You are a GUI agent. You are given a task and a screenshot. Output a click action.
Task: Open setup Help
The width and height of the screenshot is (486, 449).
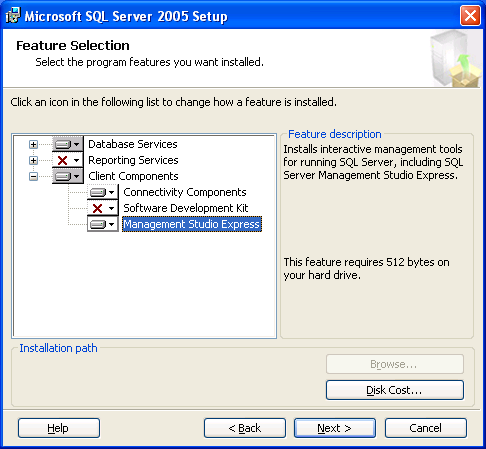(x=59, y=428)
